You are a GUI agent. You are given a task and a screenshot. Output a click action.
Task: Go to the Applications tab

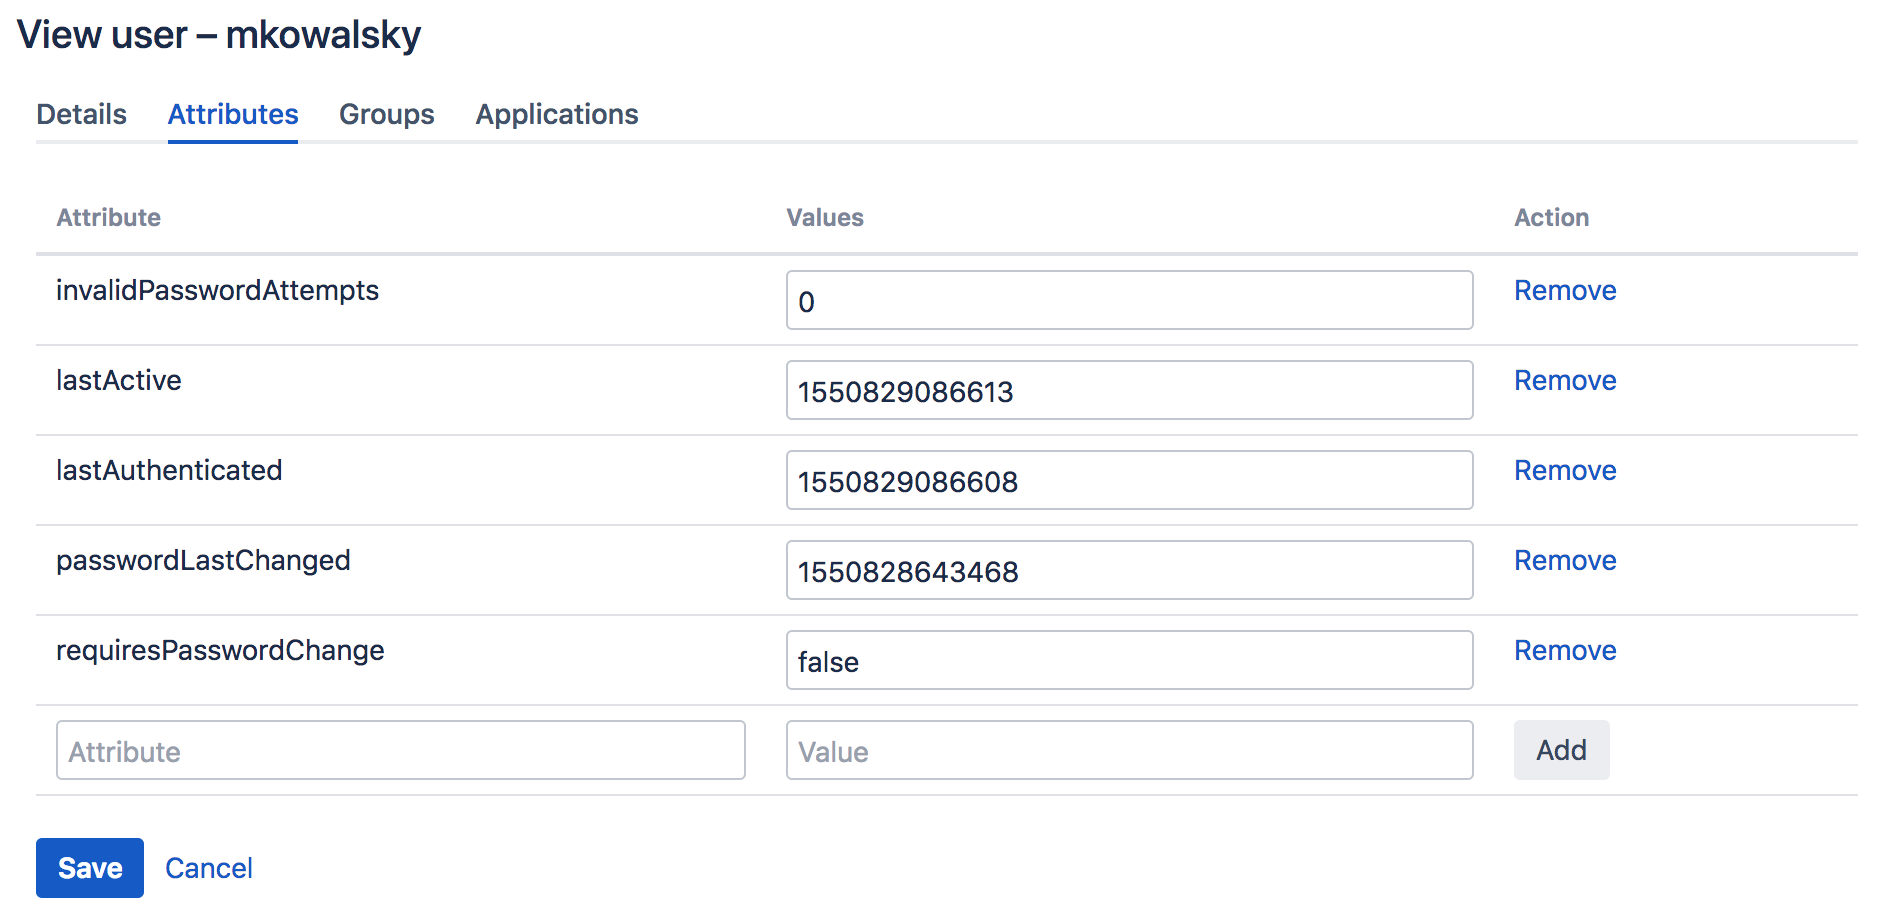point(556,115)
